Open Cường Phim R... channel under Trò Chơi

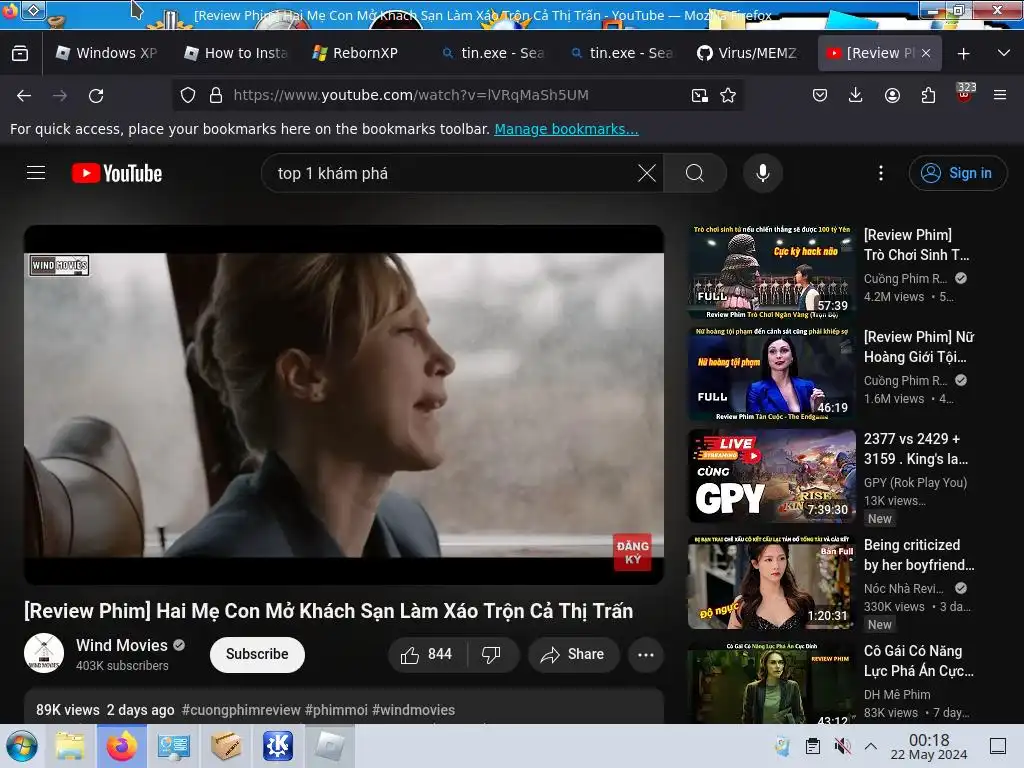pos(905,279)
